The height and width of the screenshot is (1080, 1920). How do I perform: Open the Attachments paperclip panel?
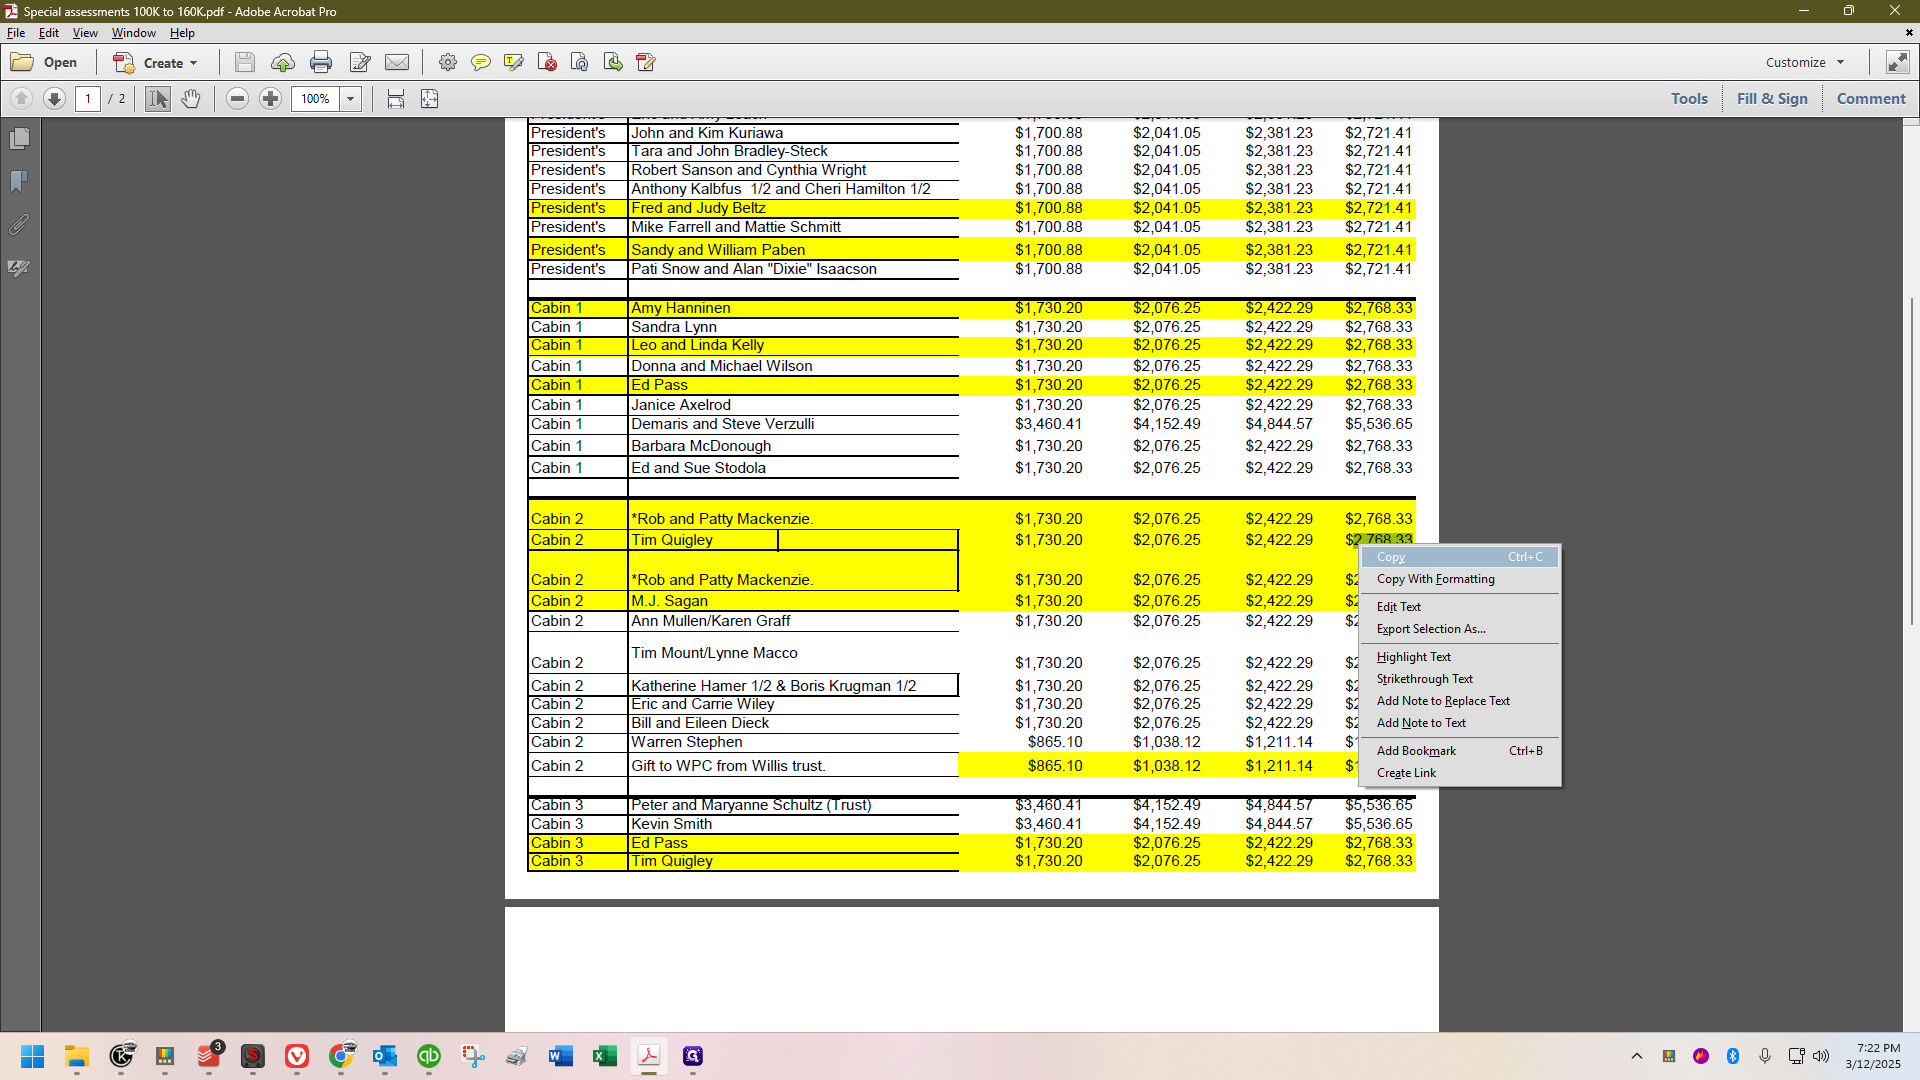point(19,224)
